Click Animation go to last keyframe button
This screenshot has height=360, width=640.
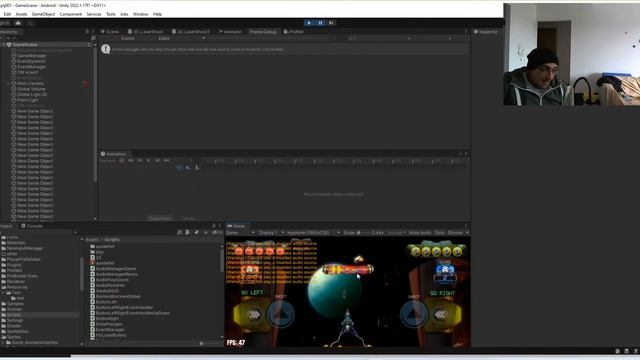(167, 160)
